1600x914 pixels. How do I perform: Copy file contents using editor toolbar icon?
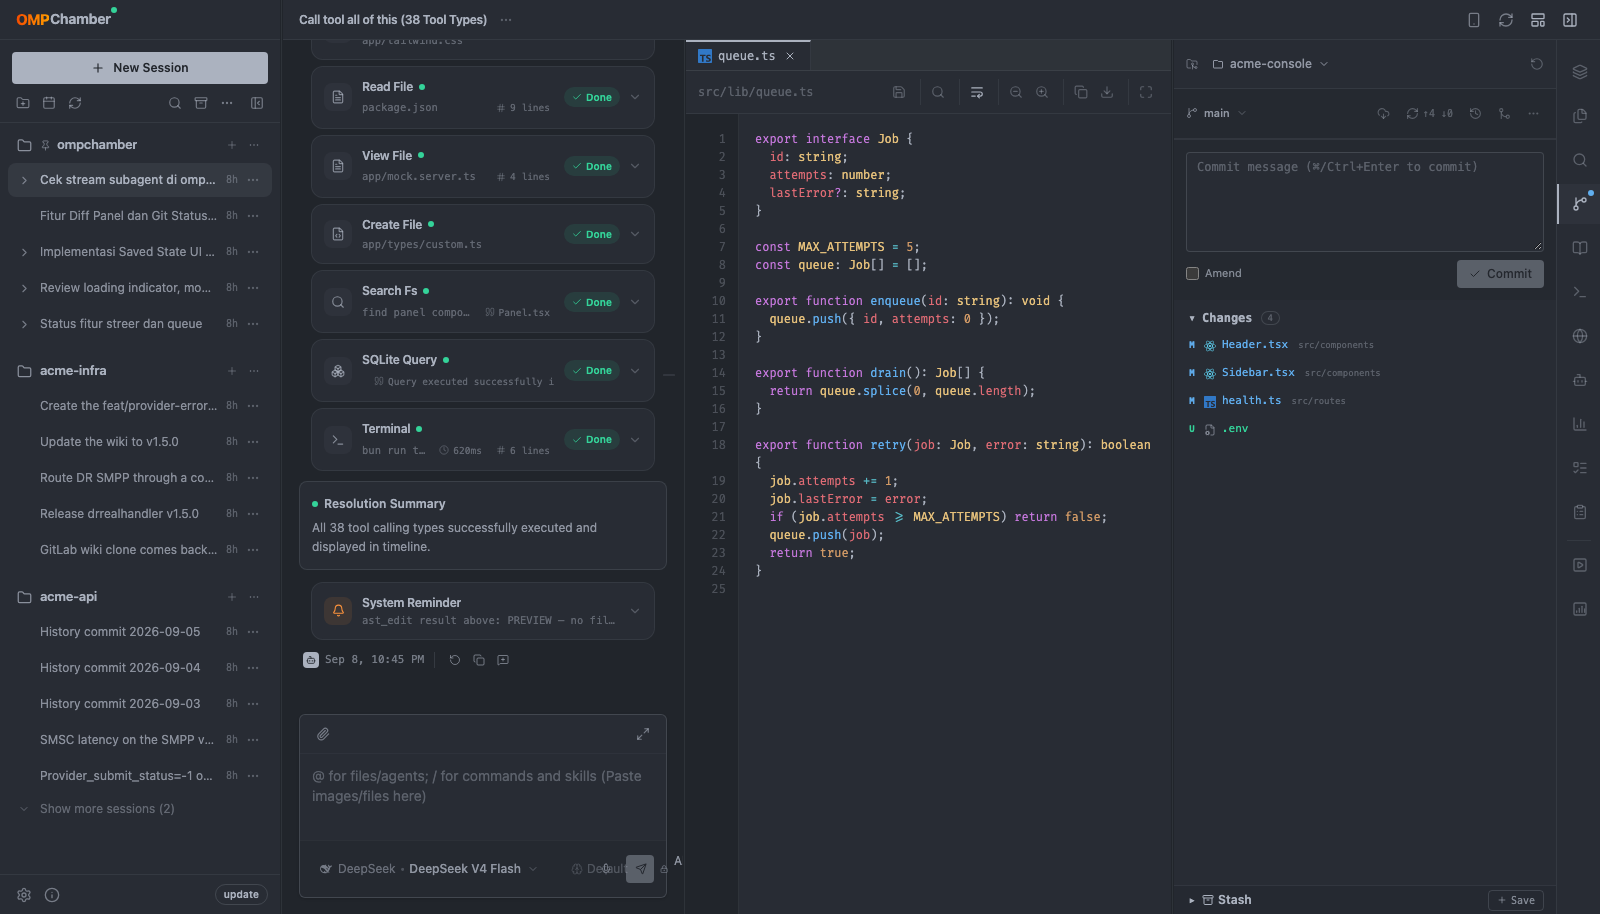[x=1081, y=92]
